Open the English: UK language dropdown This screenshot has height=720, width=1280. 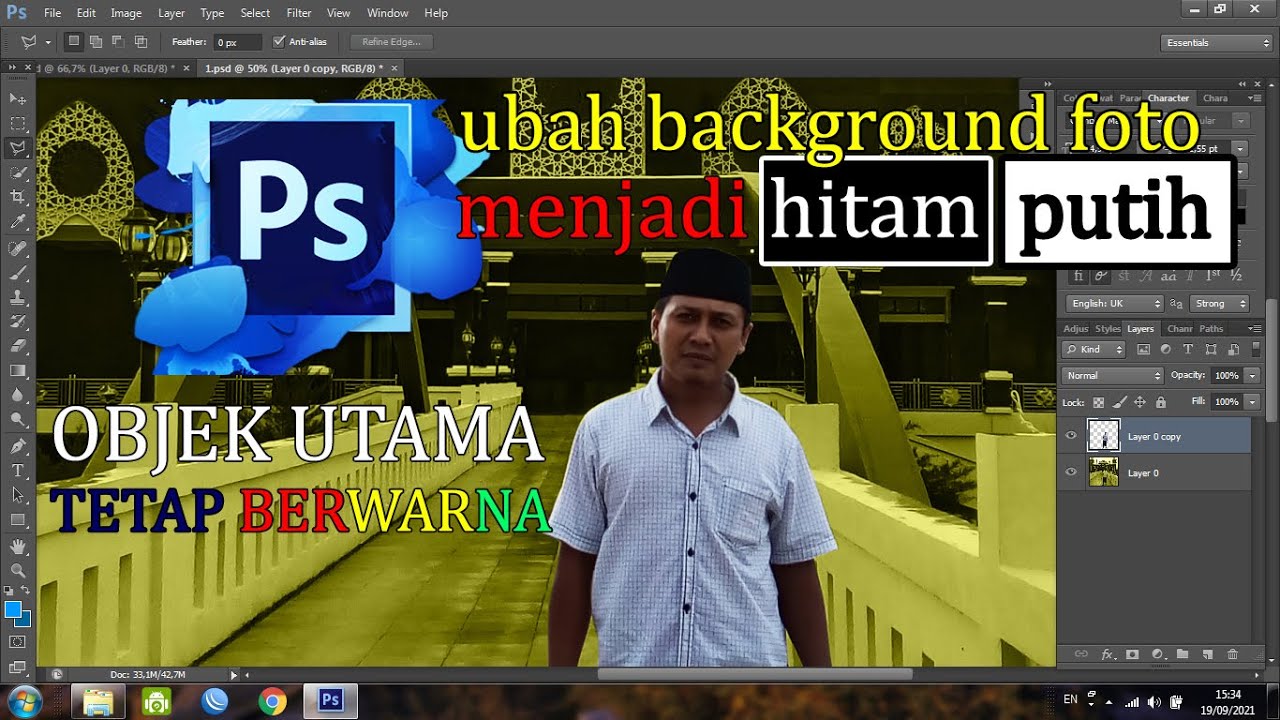[1116, 304]
